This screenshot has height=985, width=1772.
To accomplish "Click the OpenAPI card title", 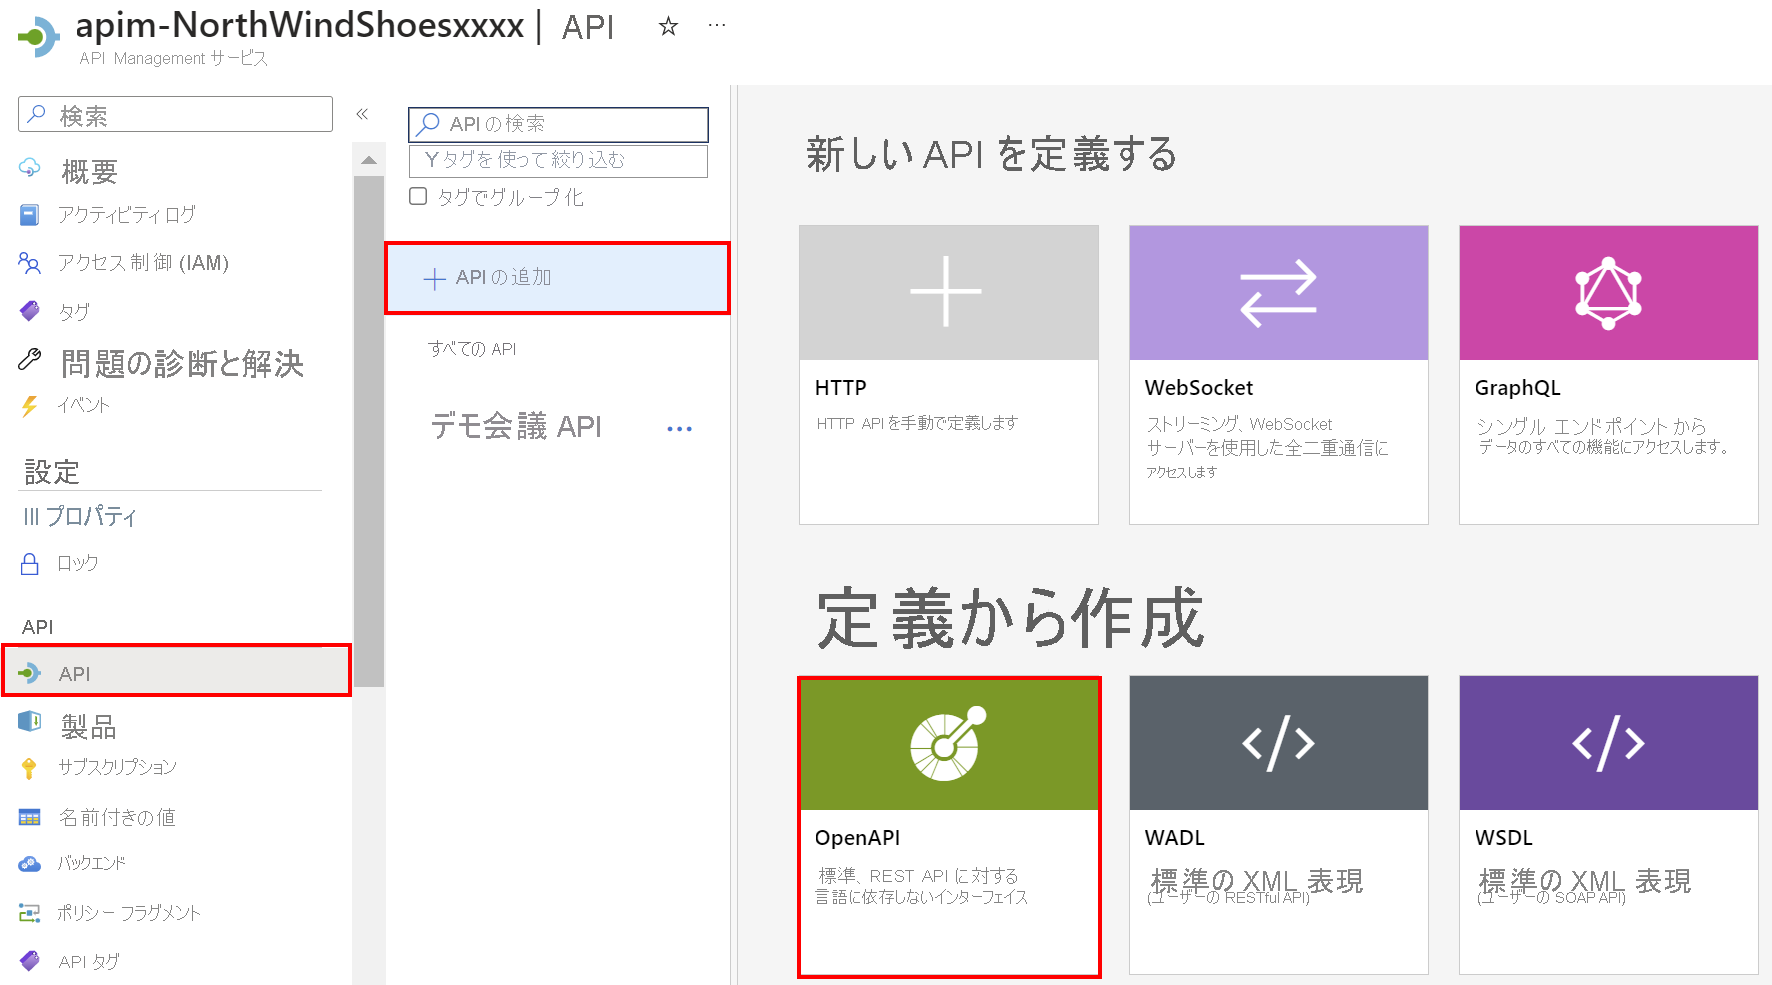I will [x=858, y=838].
